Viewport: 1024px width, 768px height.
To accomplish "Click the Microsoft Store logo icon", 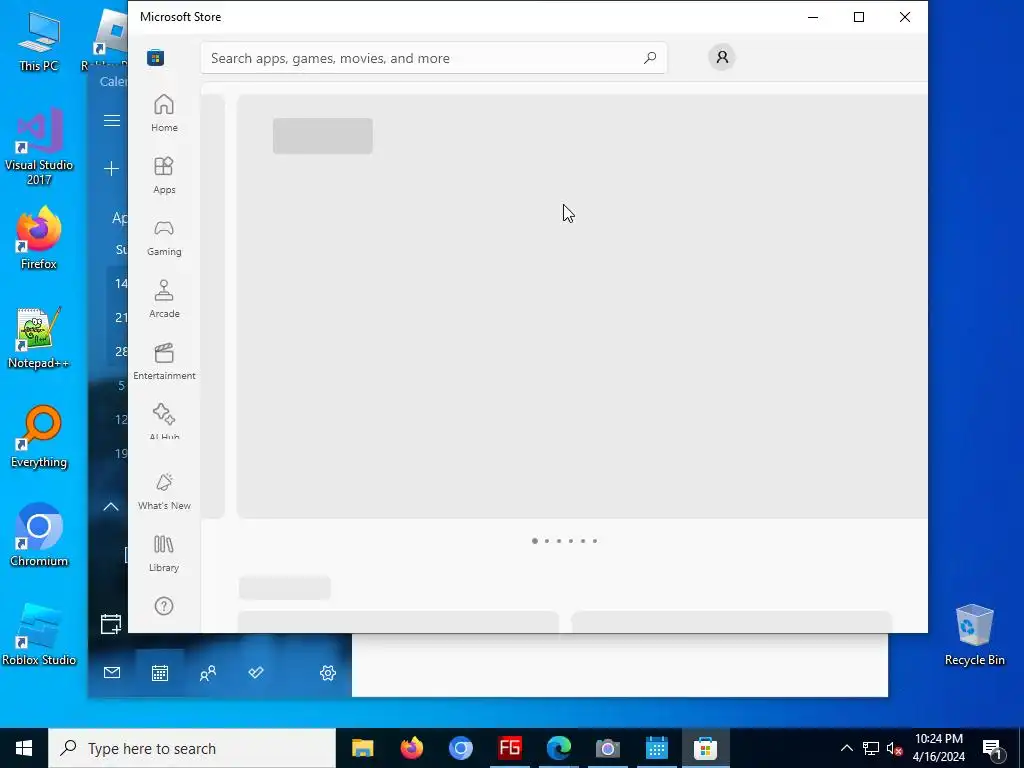I will pyautogui.click(x=155, y=57).
